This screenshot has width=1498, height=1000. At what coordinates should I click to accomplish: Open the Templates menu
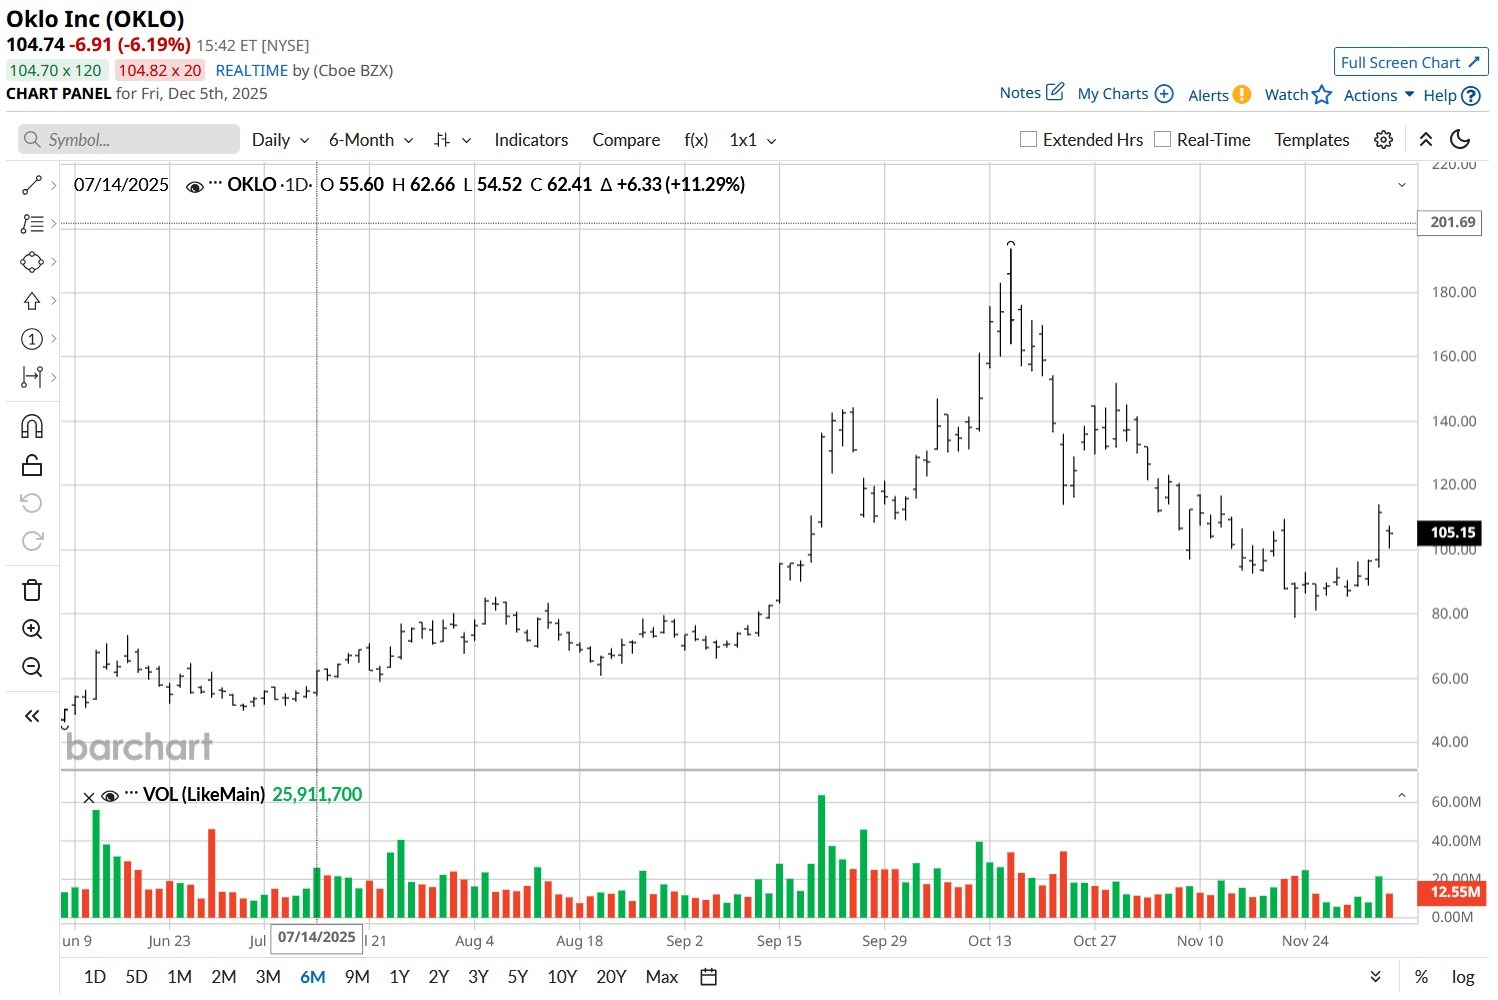click(x=1312, y=140)
